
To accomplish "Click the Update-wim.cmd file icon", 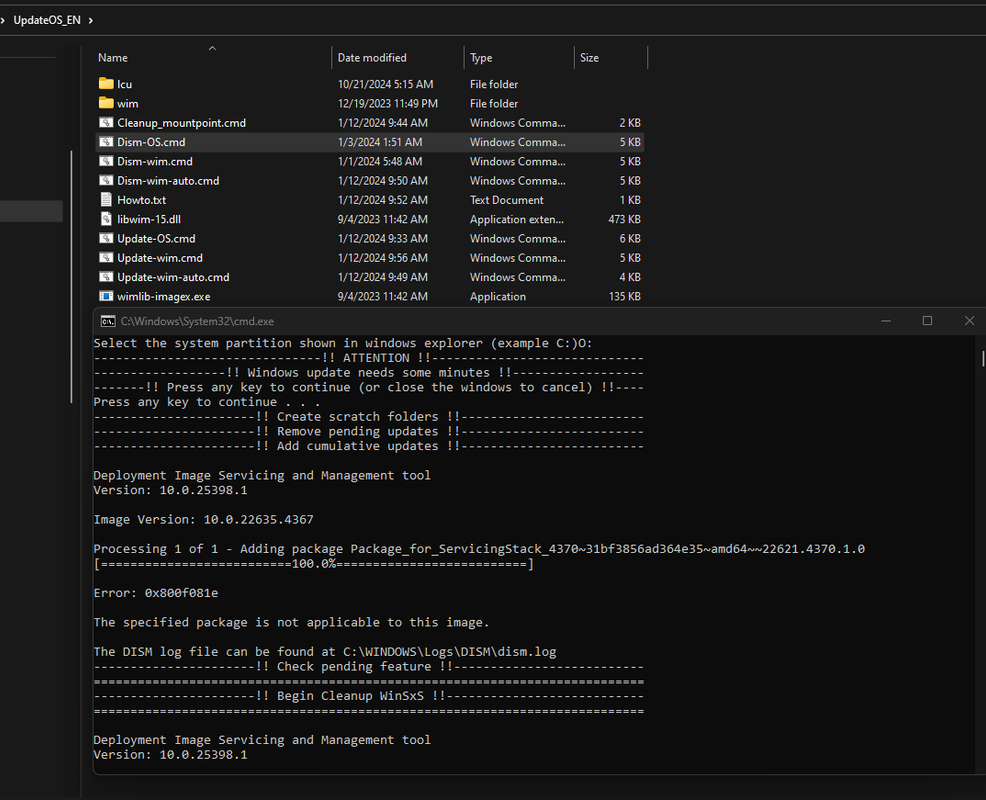I will tap(106, 258).
